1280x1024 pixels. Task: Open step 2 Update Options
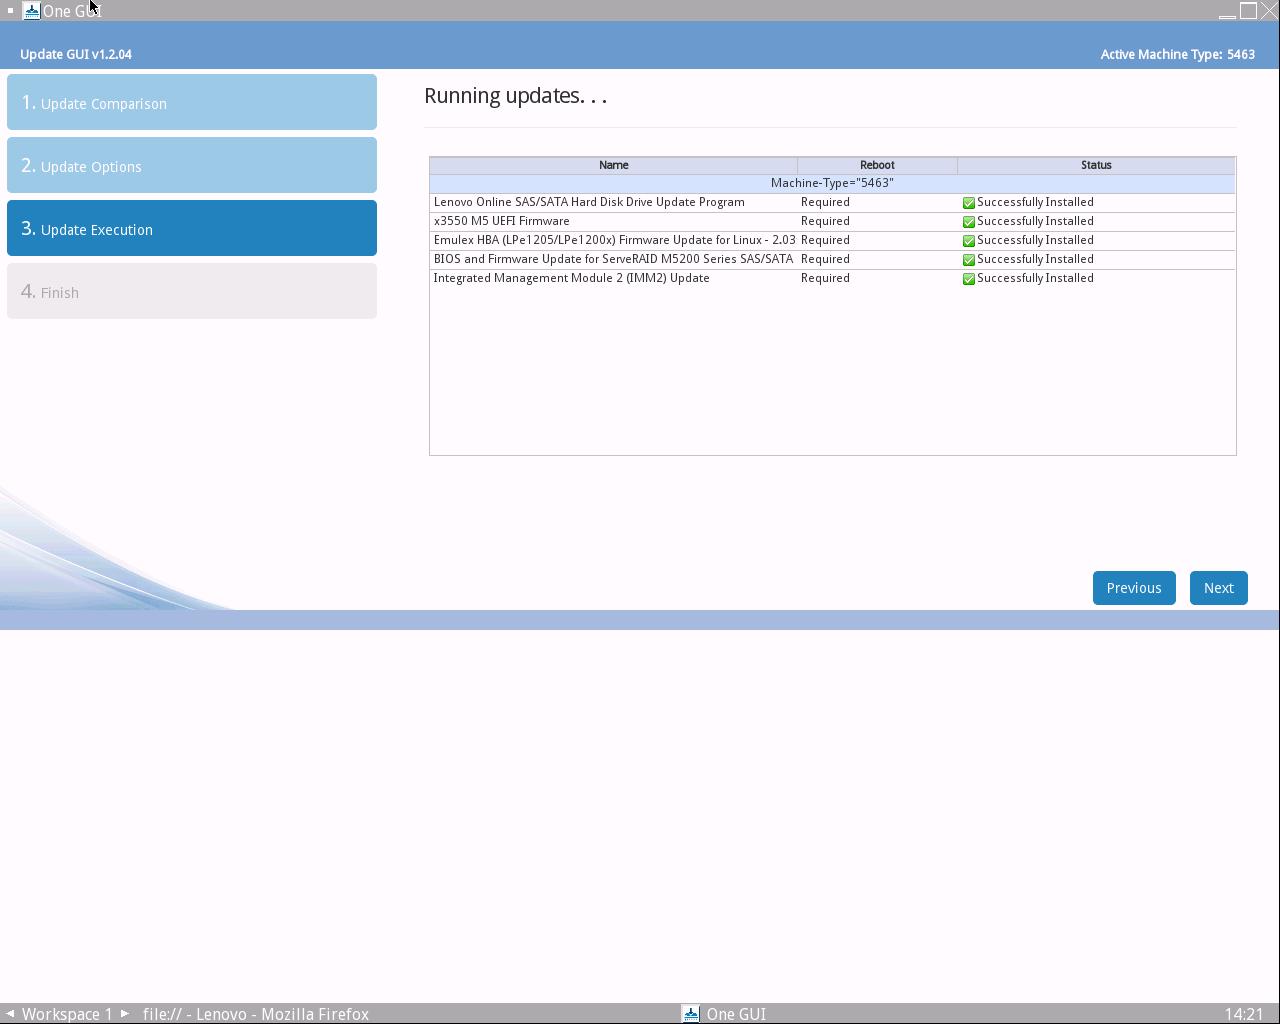192,165
